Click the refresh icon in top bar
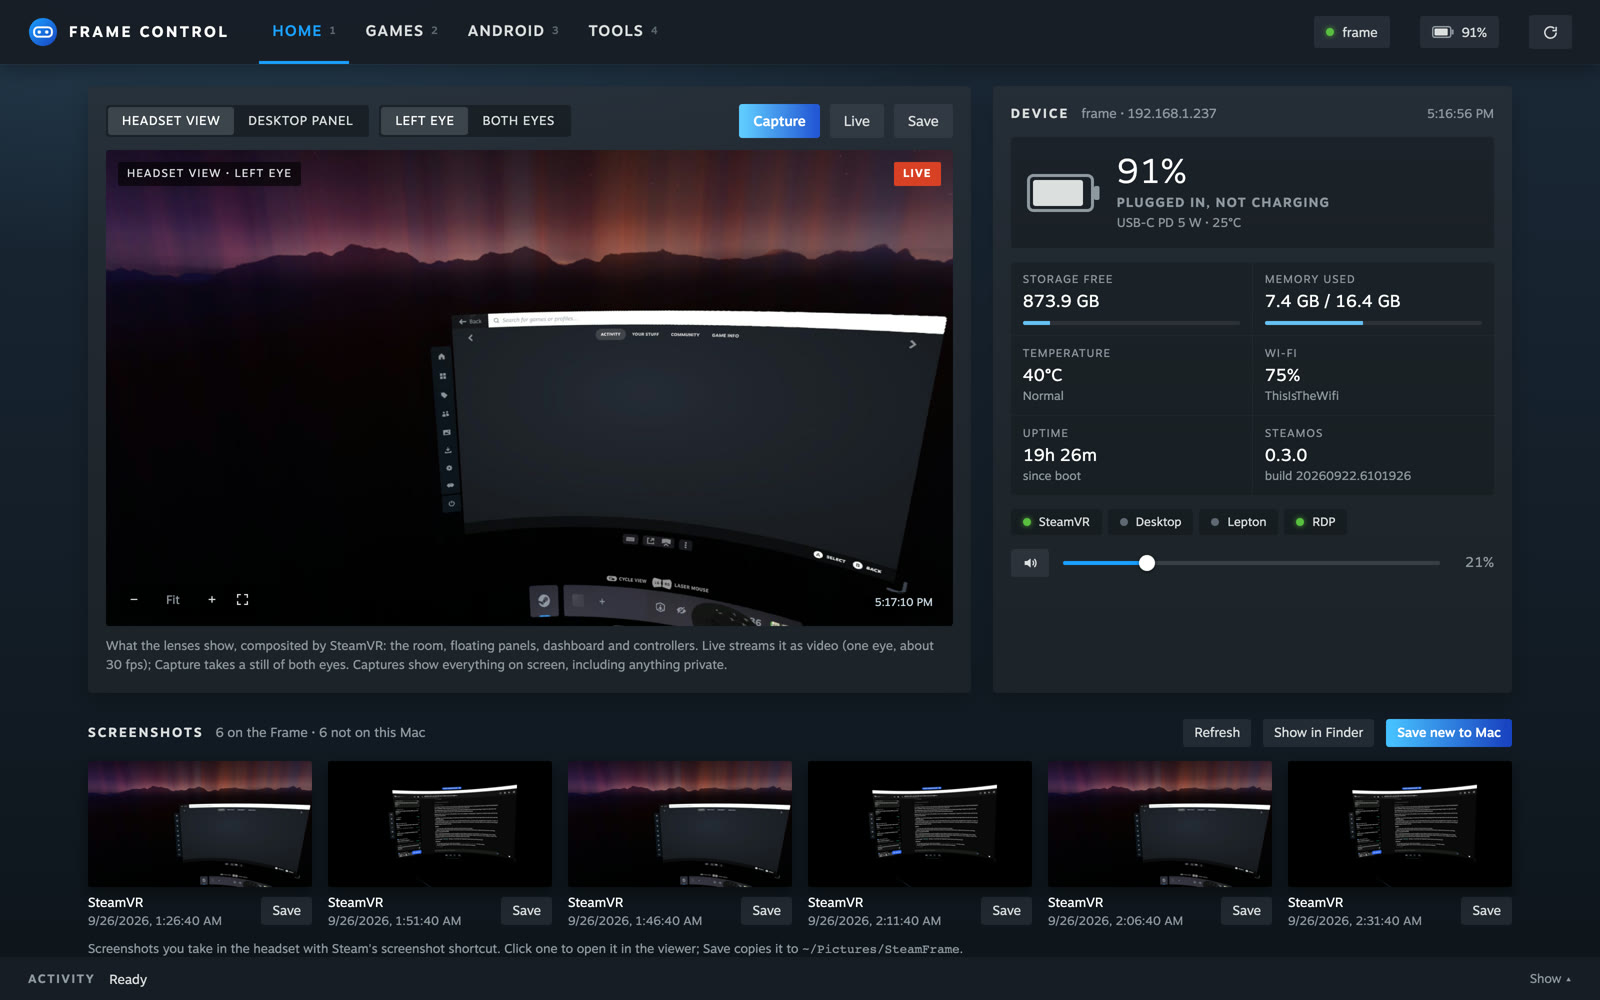The width and height of the screenshot is (1600, 1000). coord(1550,32)
